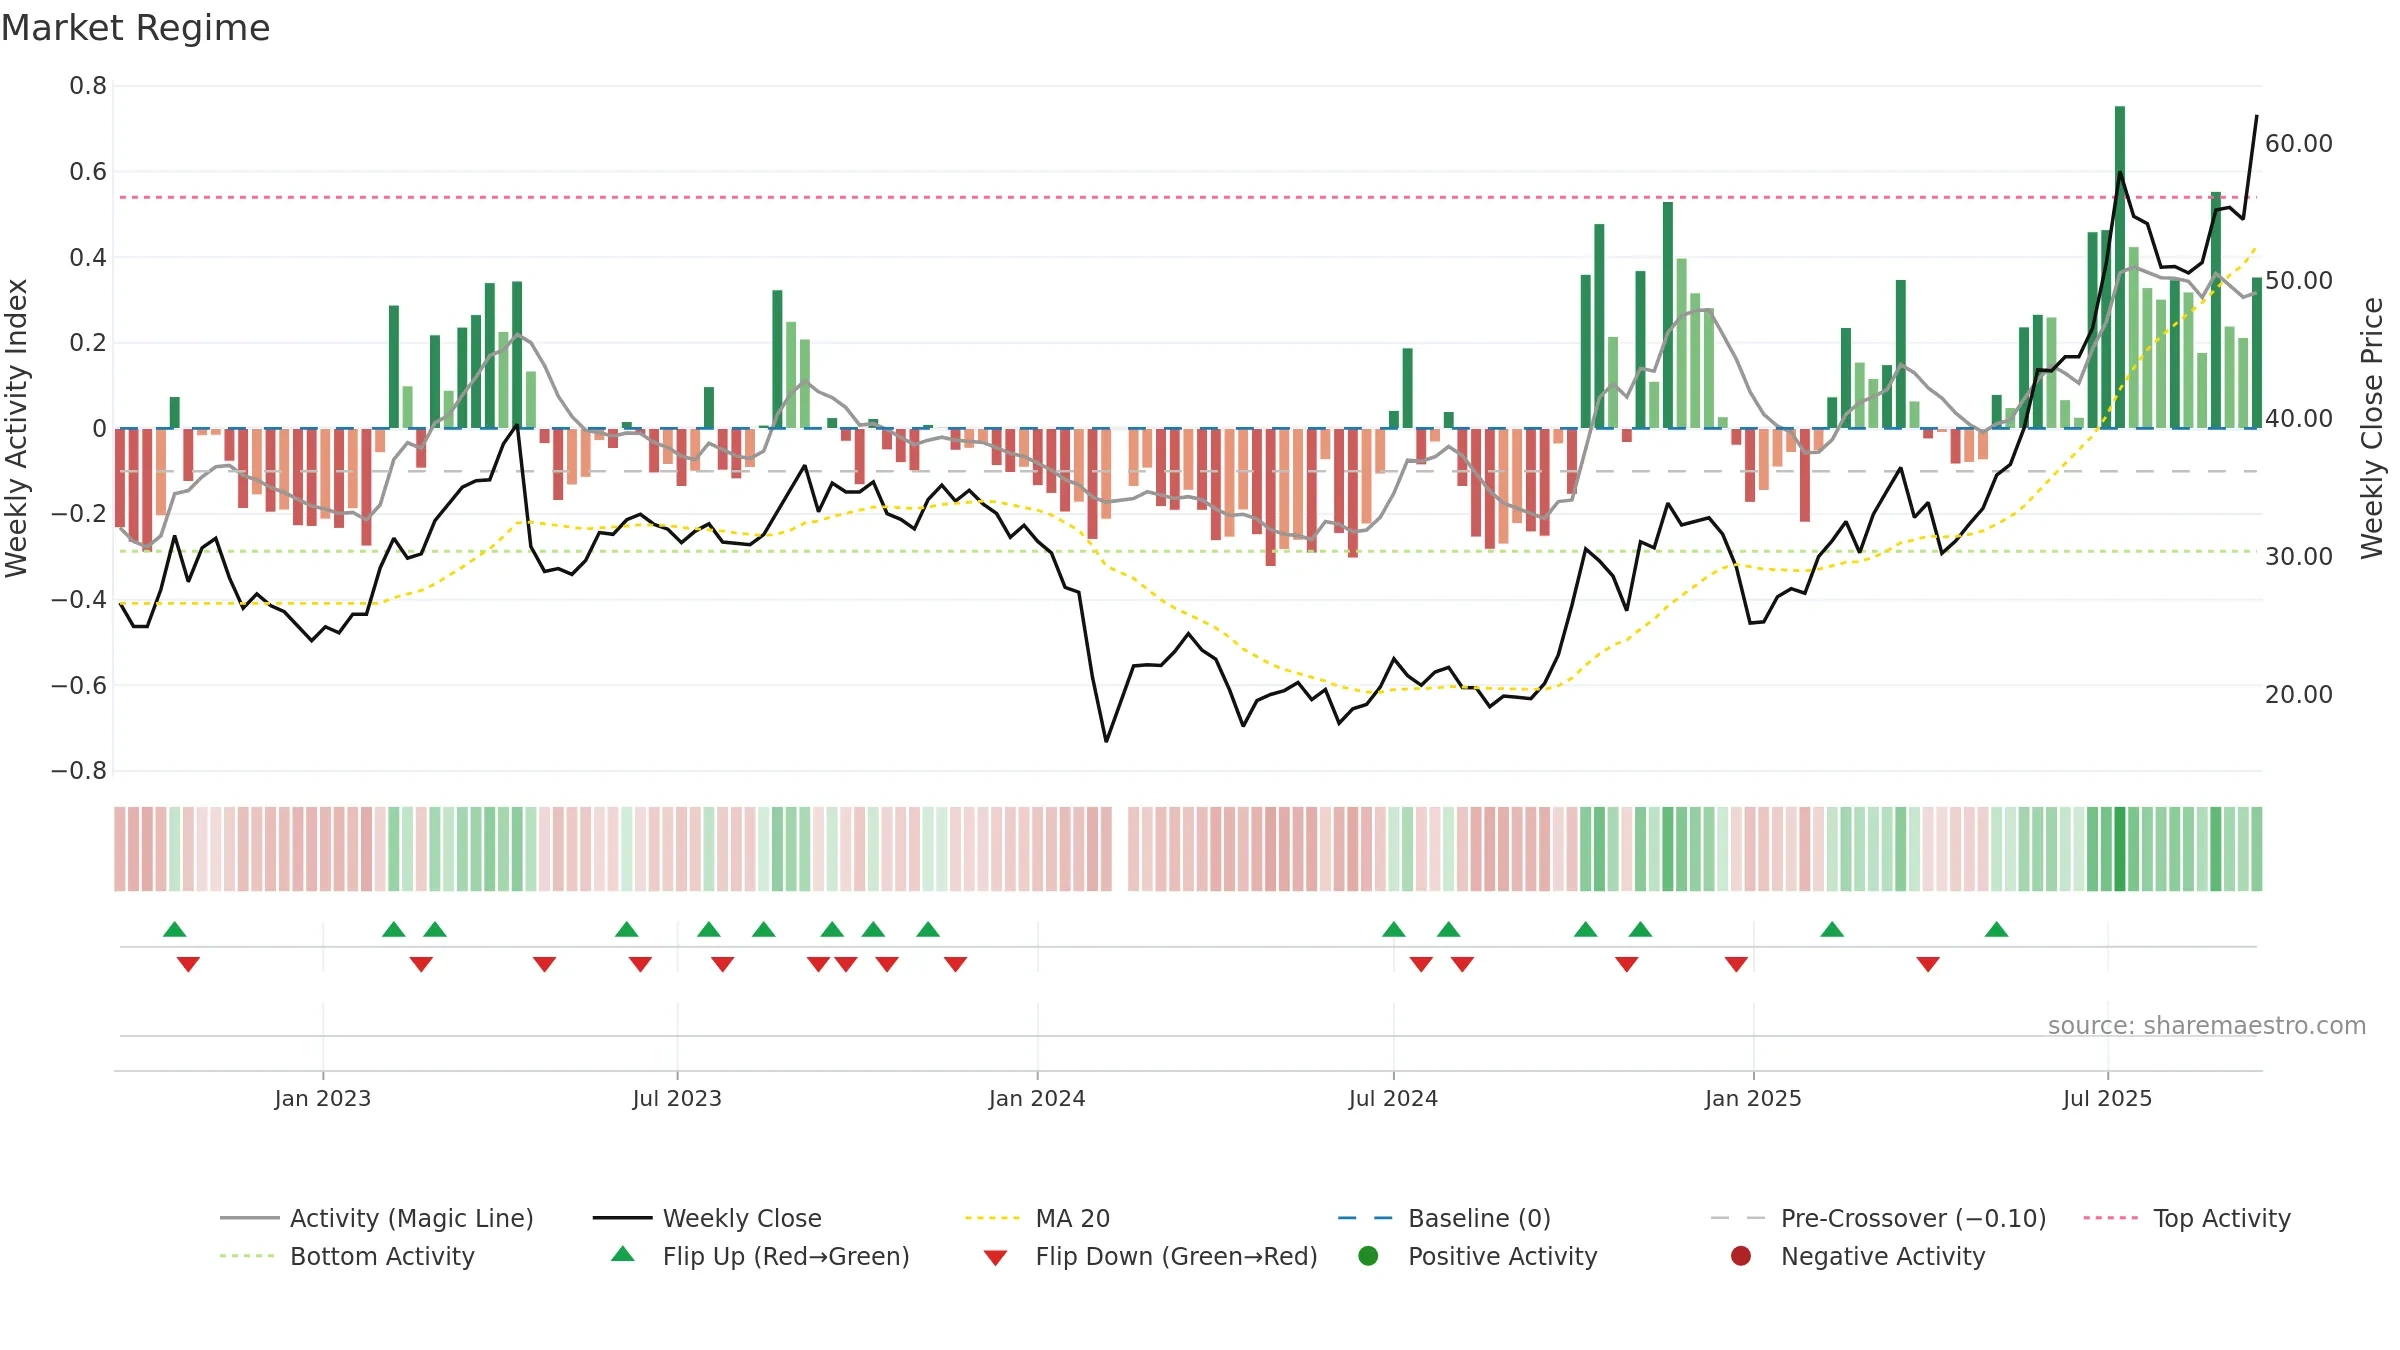This screenshot has height=1350, width=2400.
Task: Toggle the Baseline (0) legend entry
Action: pos(1444,1218)
